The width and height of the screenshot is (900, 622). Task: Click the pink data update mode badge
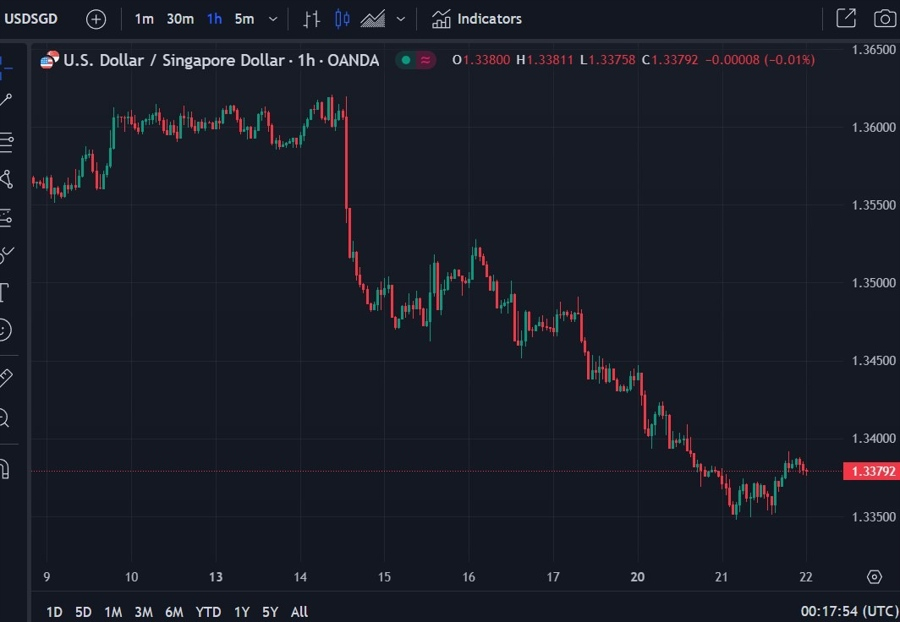coord(425,60)
